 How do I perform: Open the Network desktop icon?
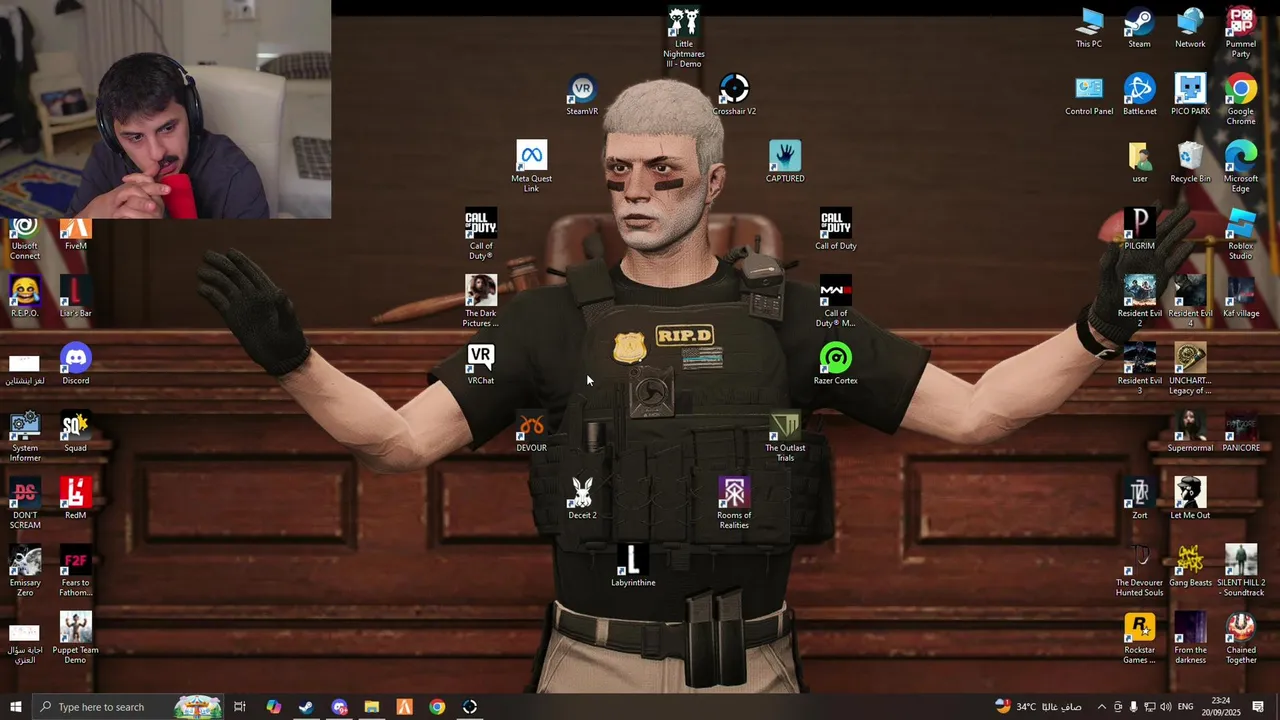pos(1190,28)
